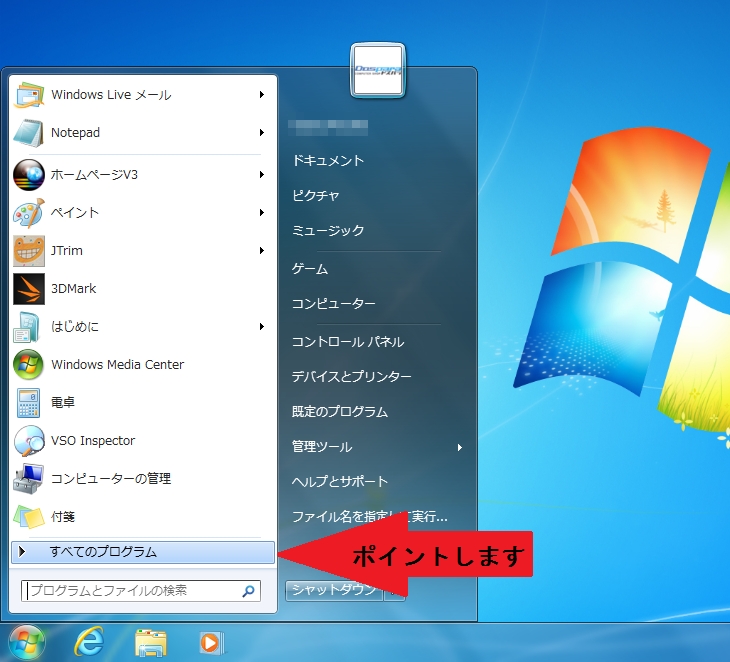This screenshot has width=730, height=662.
Task: Open the 3DMark icon
Action: click(29, 289)
